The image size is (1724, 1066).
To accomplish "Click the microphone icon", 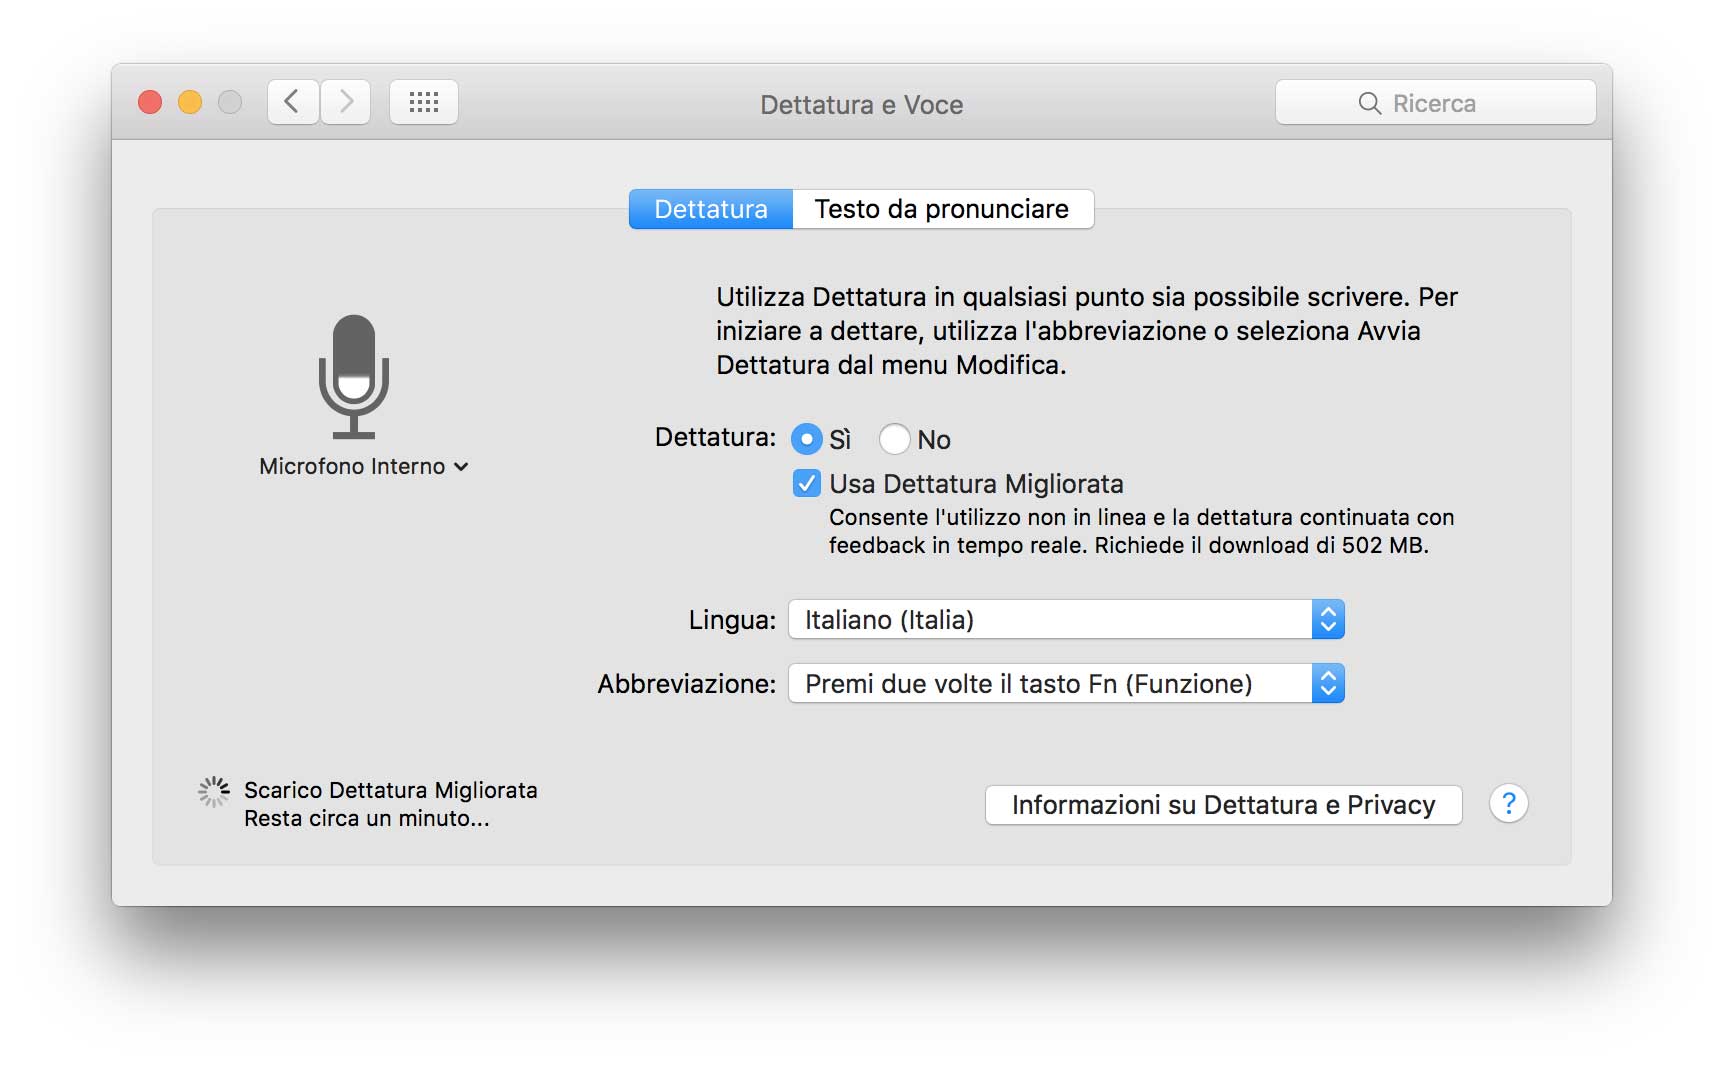I will (354, 377).
